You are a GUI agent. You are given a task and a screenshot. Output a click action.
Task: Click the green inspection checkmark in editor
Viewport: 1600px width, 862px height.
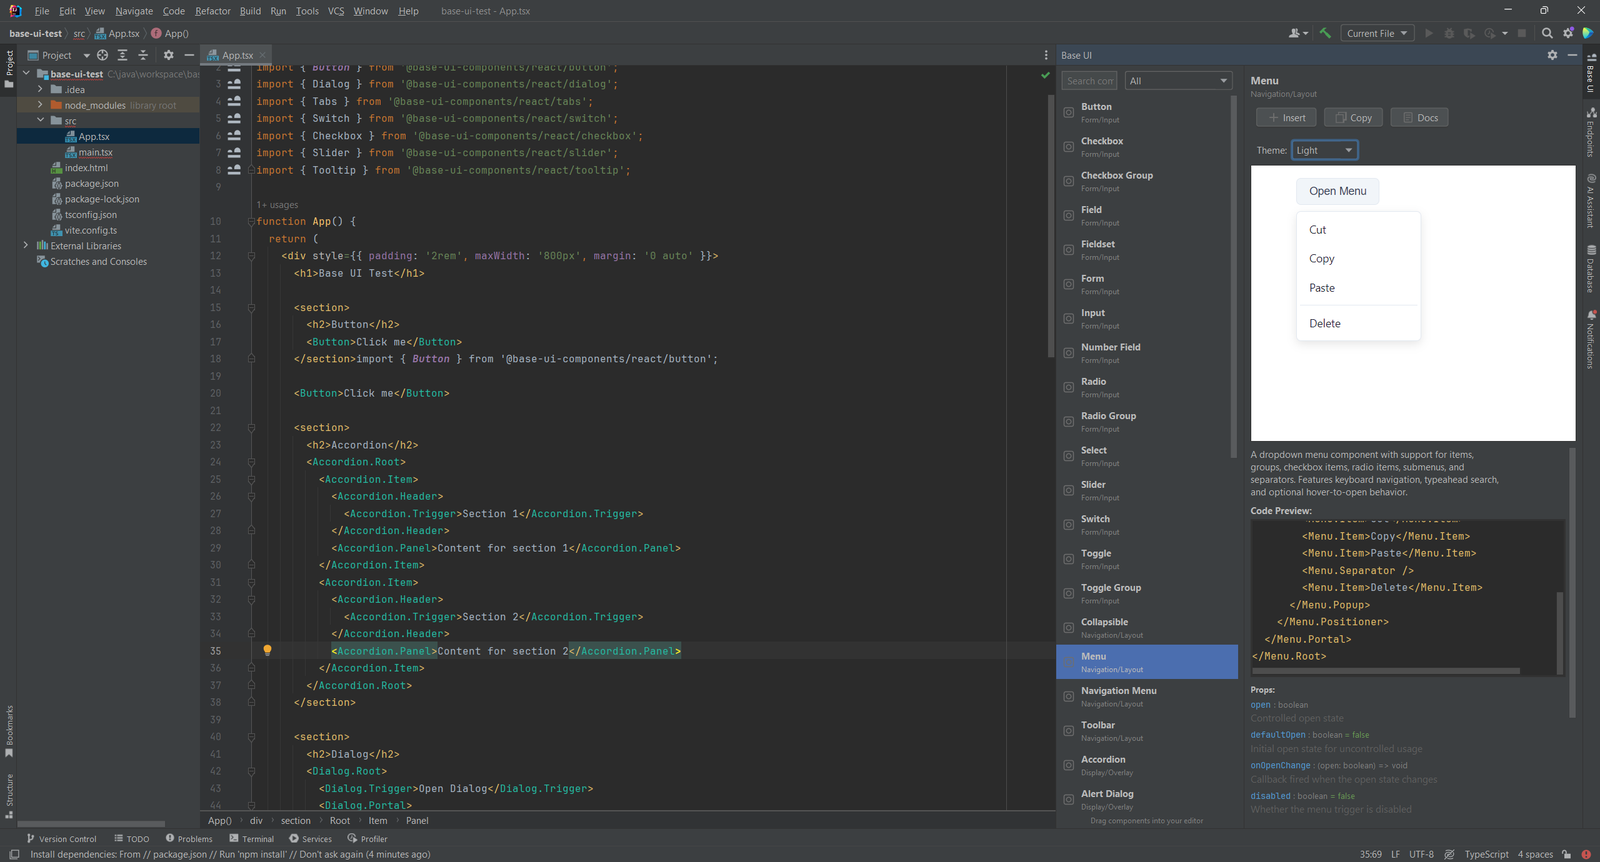click(x=1045, y=75)
